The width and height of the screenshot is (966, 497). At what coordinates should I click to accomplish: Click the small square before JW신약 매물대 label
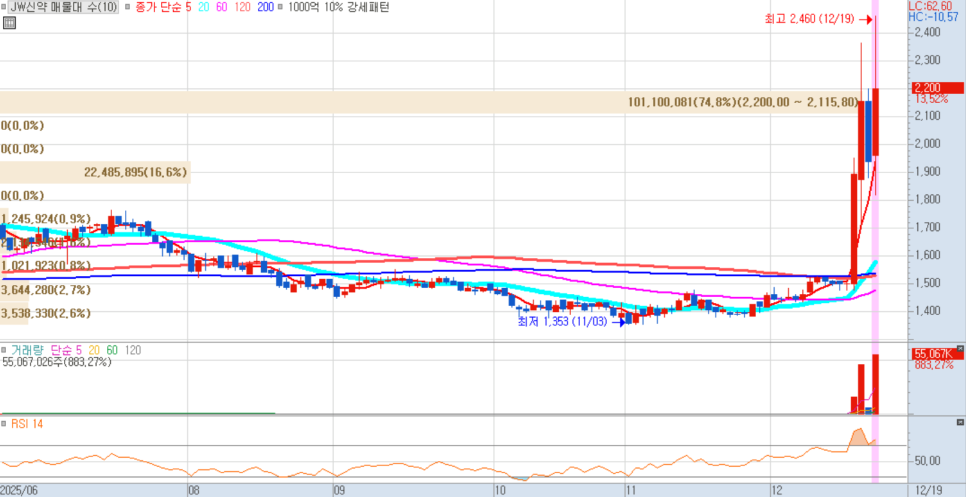4,7
